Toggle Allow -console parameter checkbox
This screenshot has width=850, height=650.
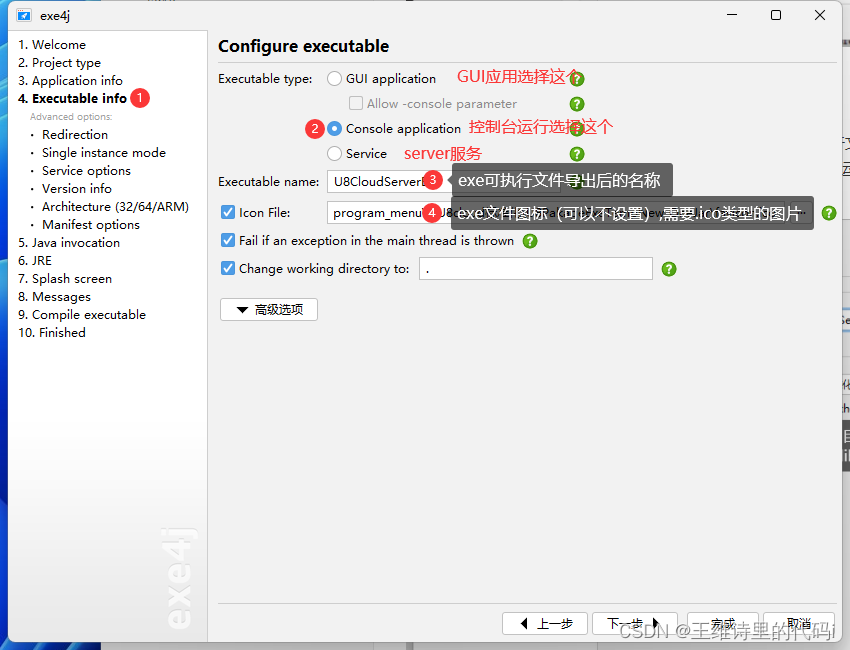(356, 103)
